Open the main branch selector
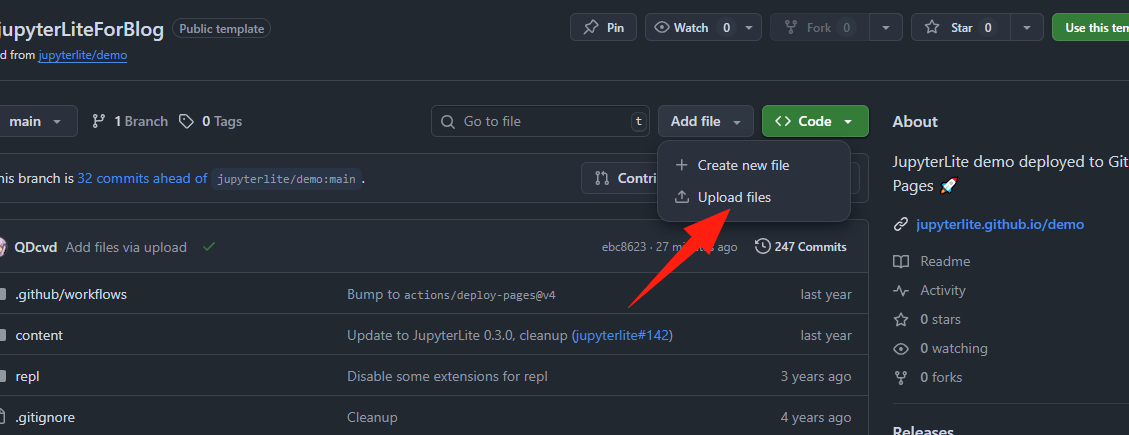The image size is (1129, 435). [36, 121]
